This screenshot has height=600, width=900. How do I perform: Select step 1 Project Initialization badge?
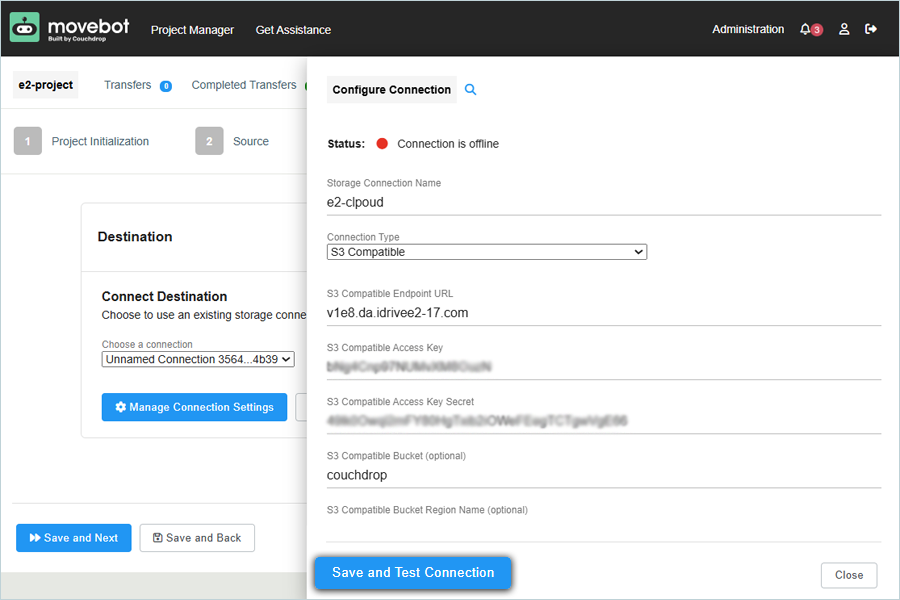click(28, 142)
